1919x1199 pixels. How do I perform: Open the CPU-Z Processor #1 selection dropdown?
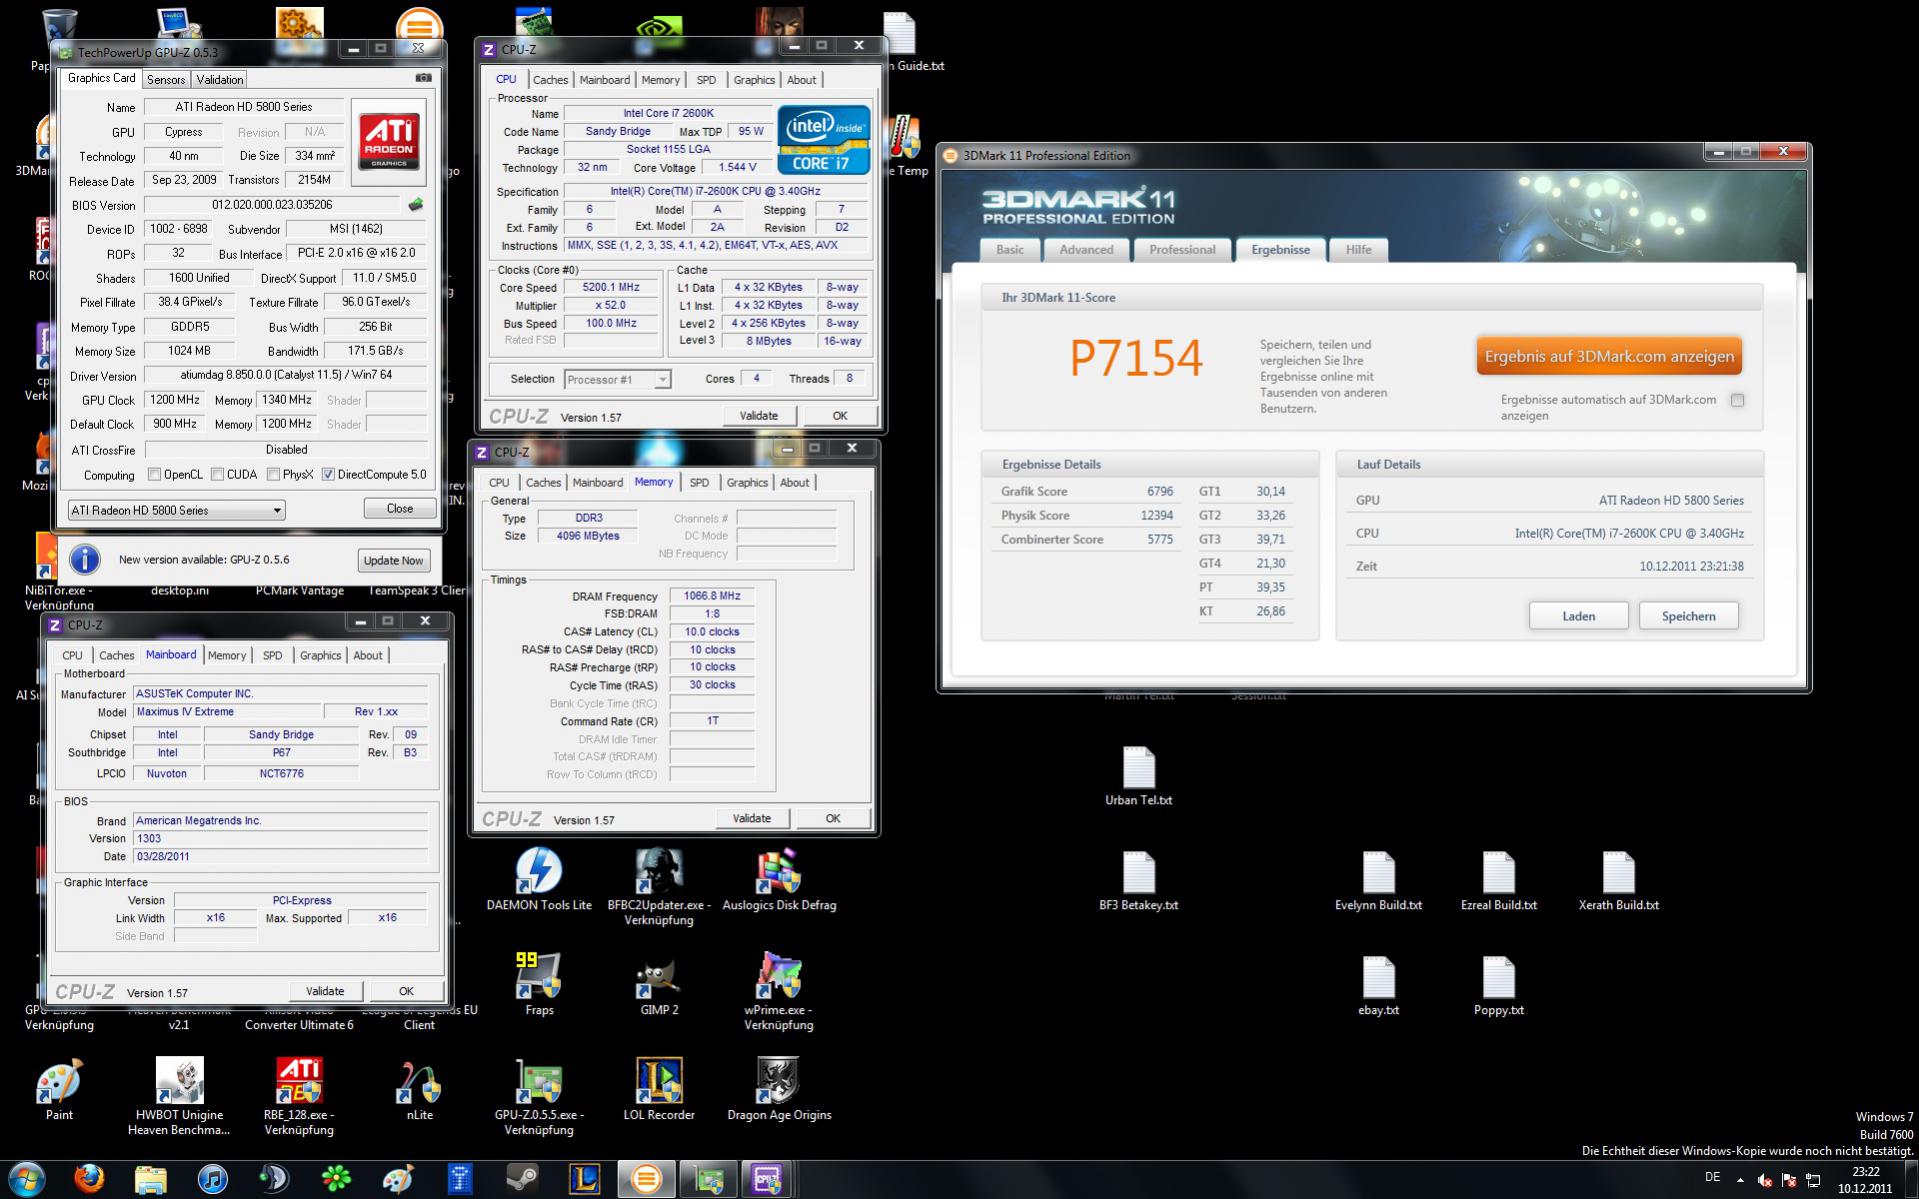pyautogui.click(x=617, y=379)
